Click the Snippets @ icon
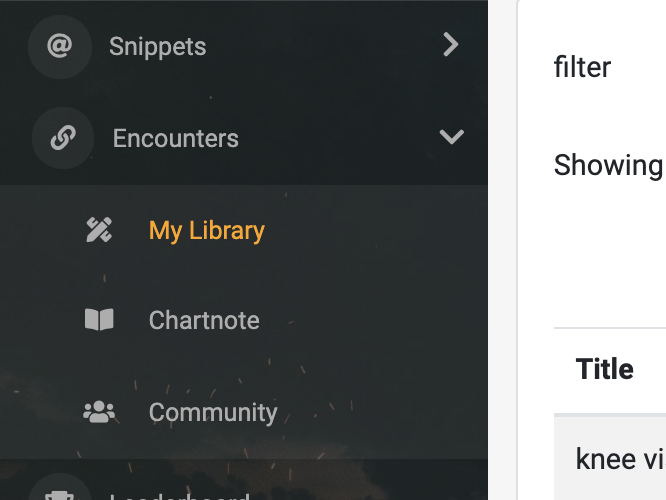The image size is (666, 500). coord(59,46)
